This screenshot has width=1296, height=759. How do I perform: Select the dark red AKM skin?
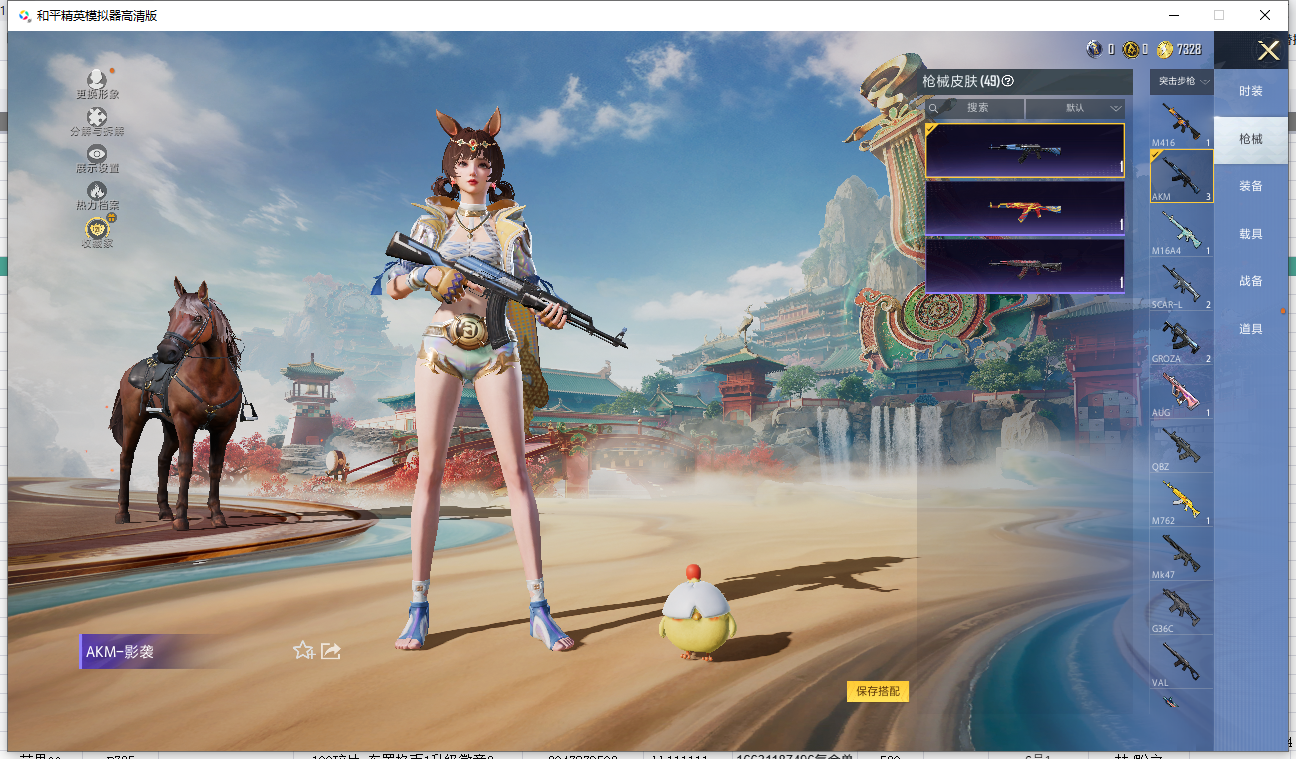point(1025,265)
